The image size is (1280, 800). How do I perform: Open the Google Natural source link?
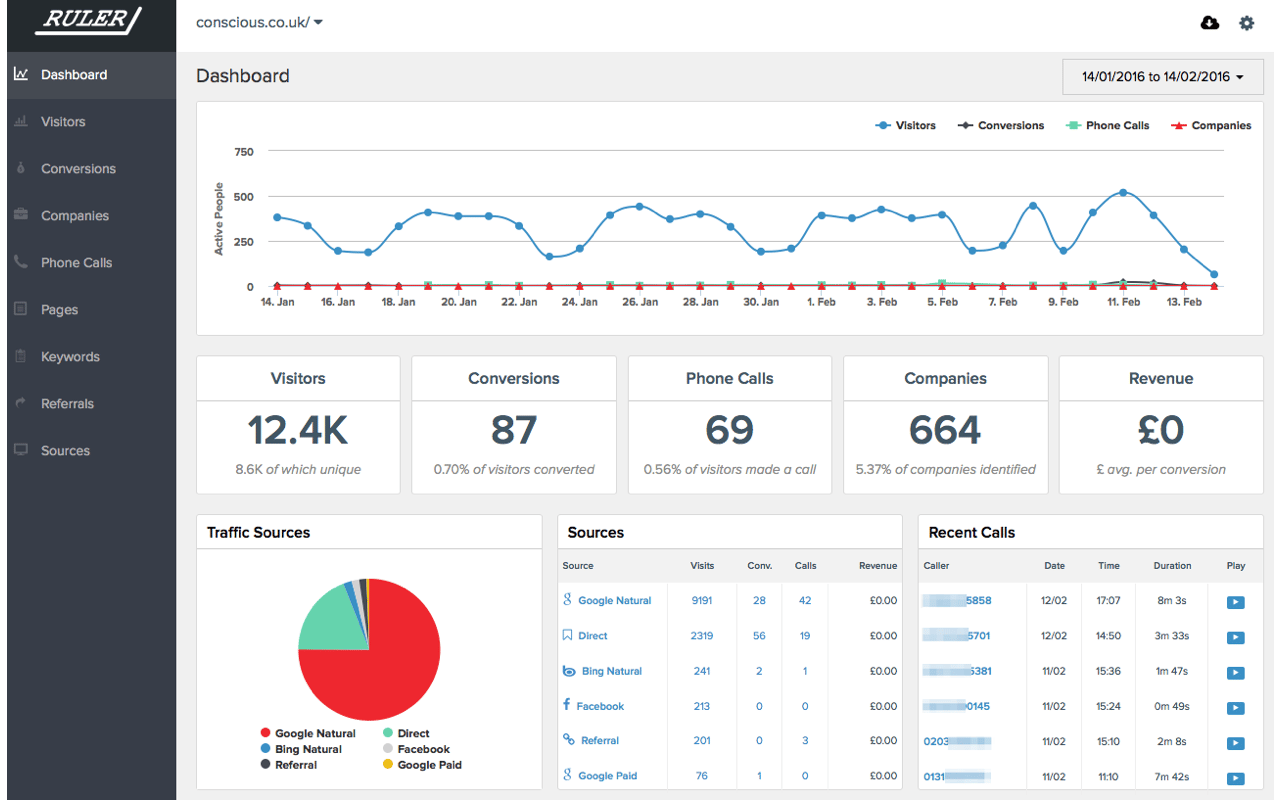tap(617, 600)
